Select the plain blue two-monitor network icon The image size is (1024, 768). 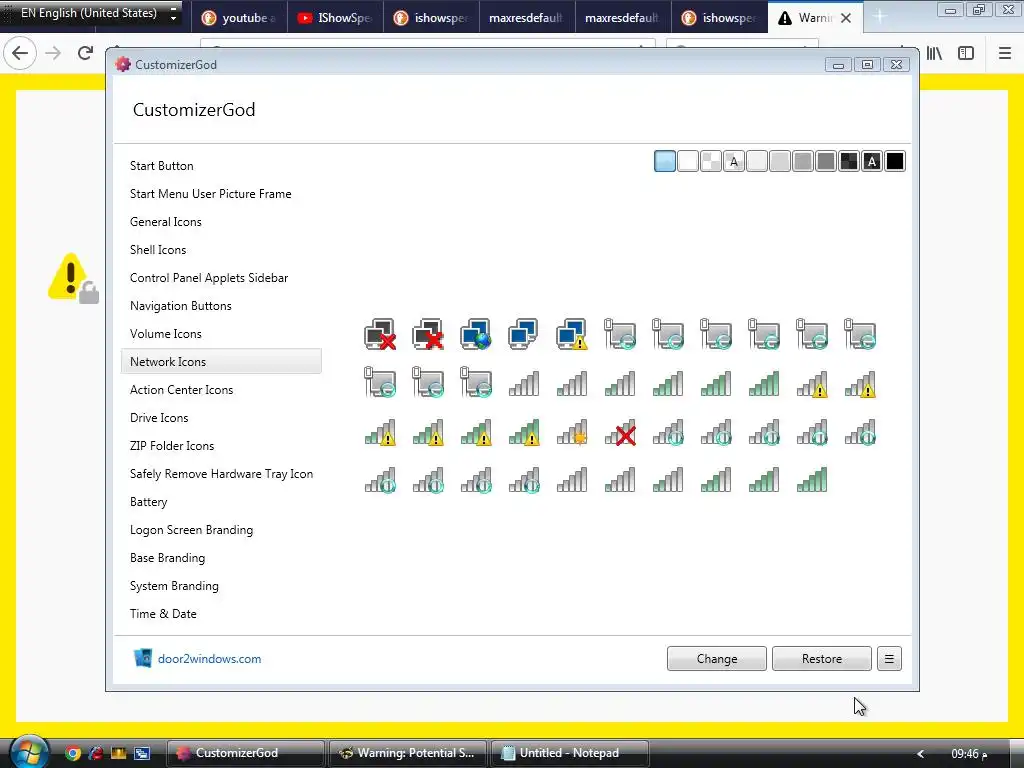(x=524, y=333)
